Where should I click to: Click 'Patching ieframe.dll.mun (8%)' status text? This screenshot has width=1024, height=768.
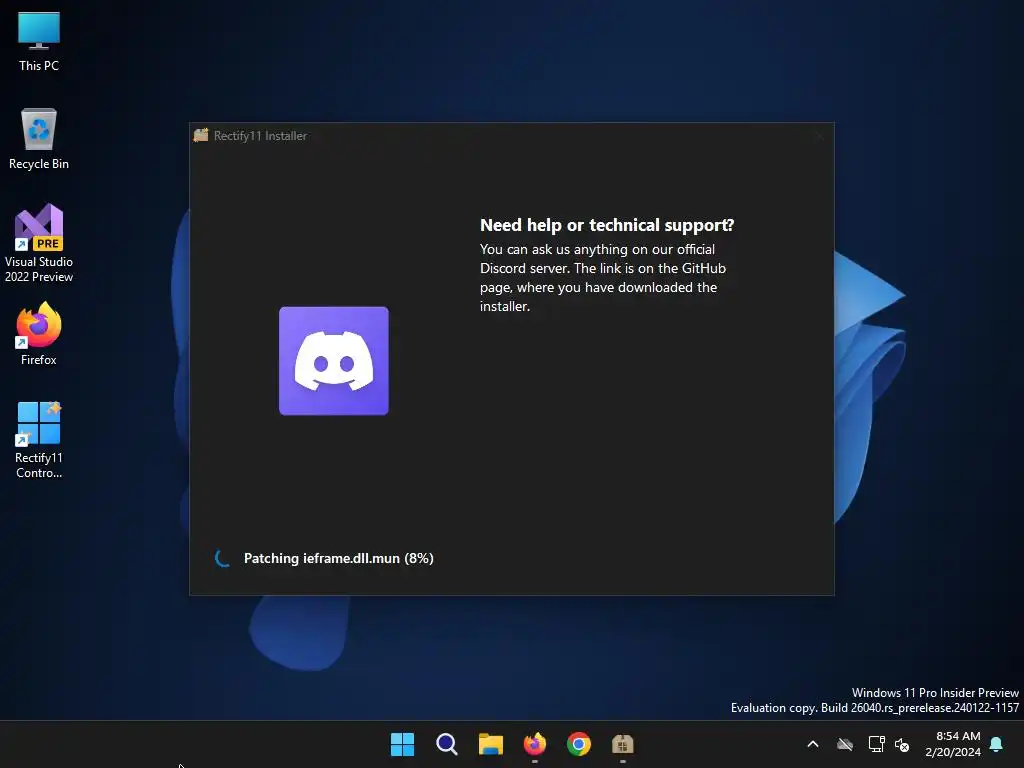coord(338,558)
